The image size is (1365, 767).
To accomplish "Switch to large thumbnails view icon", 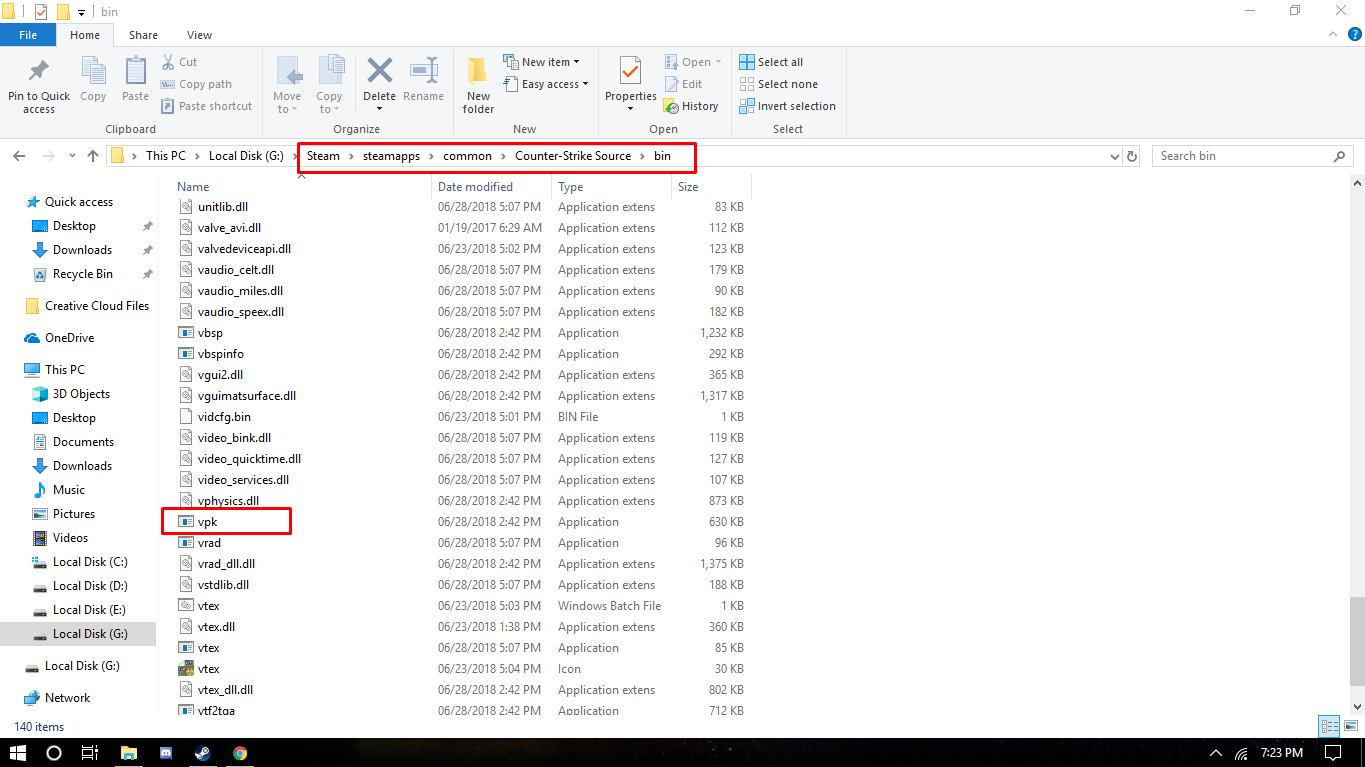I will click(x=1351, y=727).
